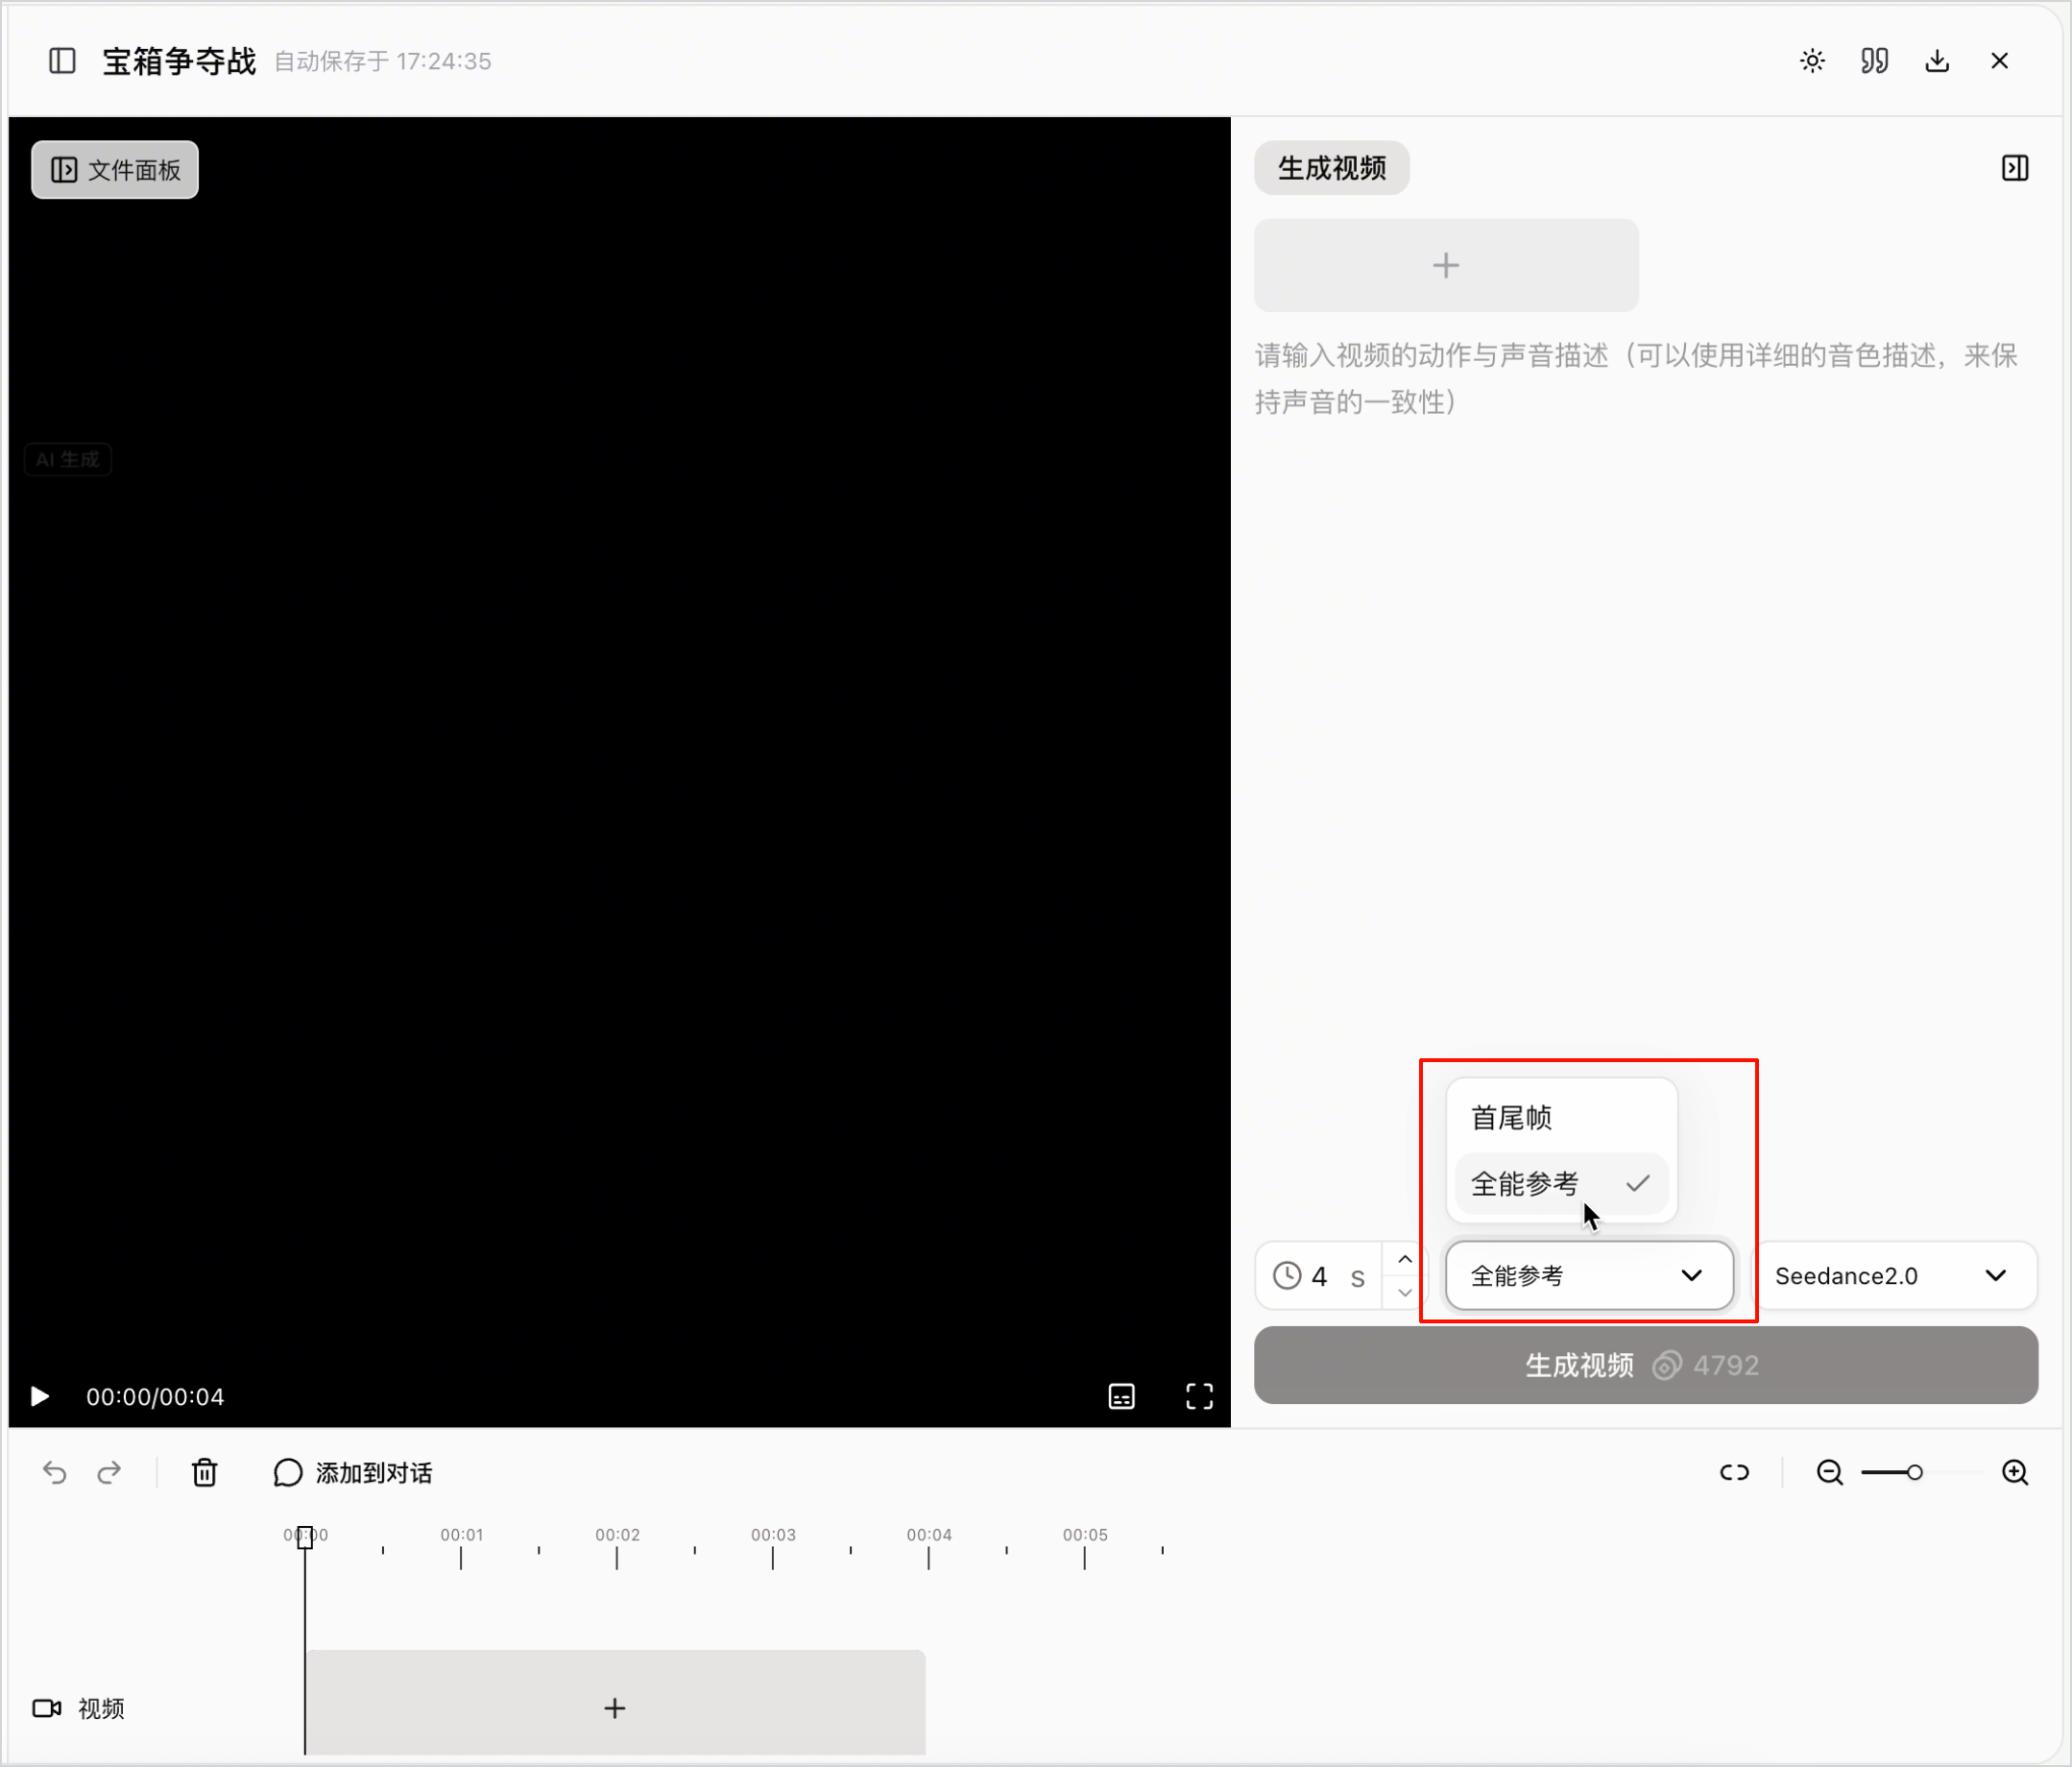Choose 全能参考 in the mode menu
This screenshot has width=2072, height=1767.
point(1561,1184)
